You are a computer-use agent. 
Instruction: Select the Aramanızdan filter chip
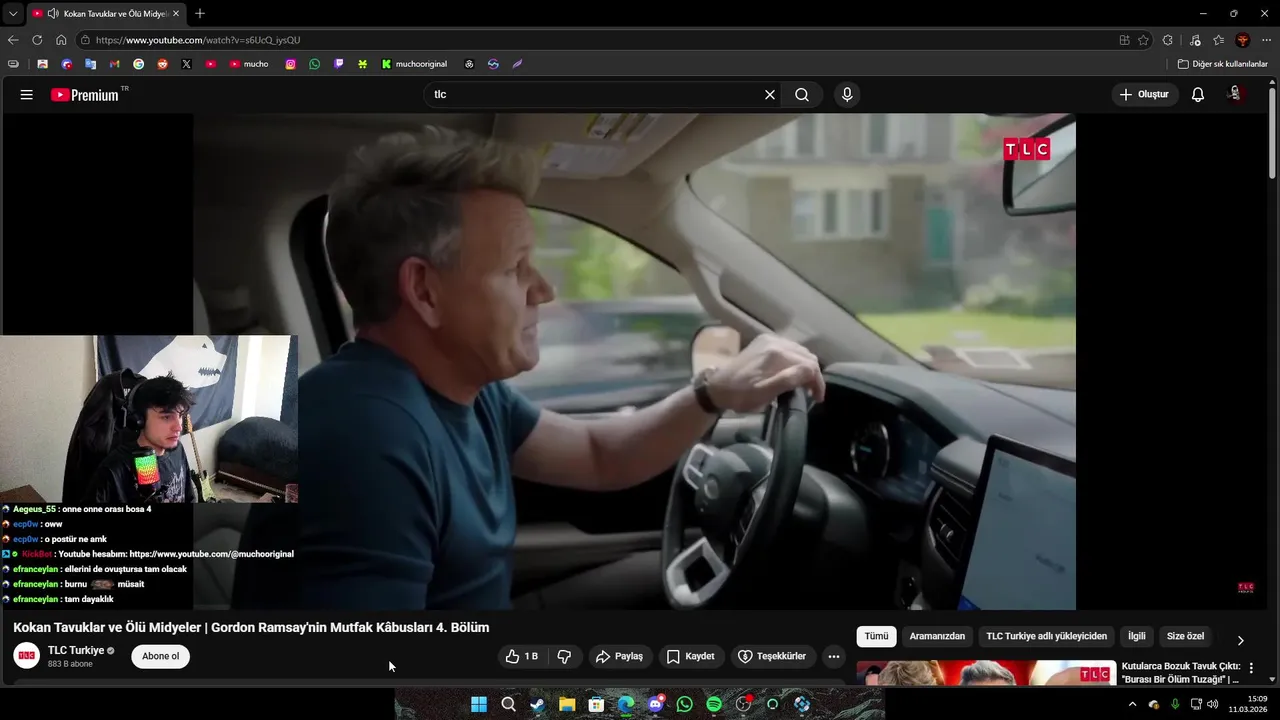[x=937, y=637]
